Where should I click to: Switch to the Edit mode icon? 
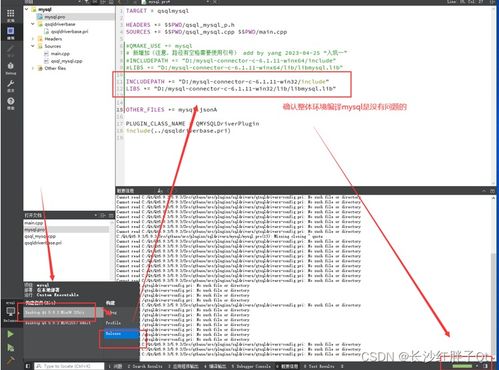(11, 31)
